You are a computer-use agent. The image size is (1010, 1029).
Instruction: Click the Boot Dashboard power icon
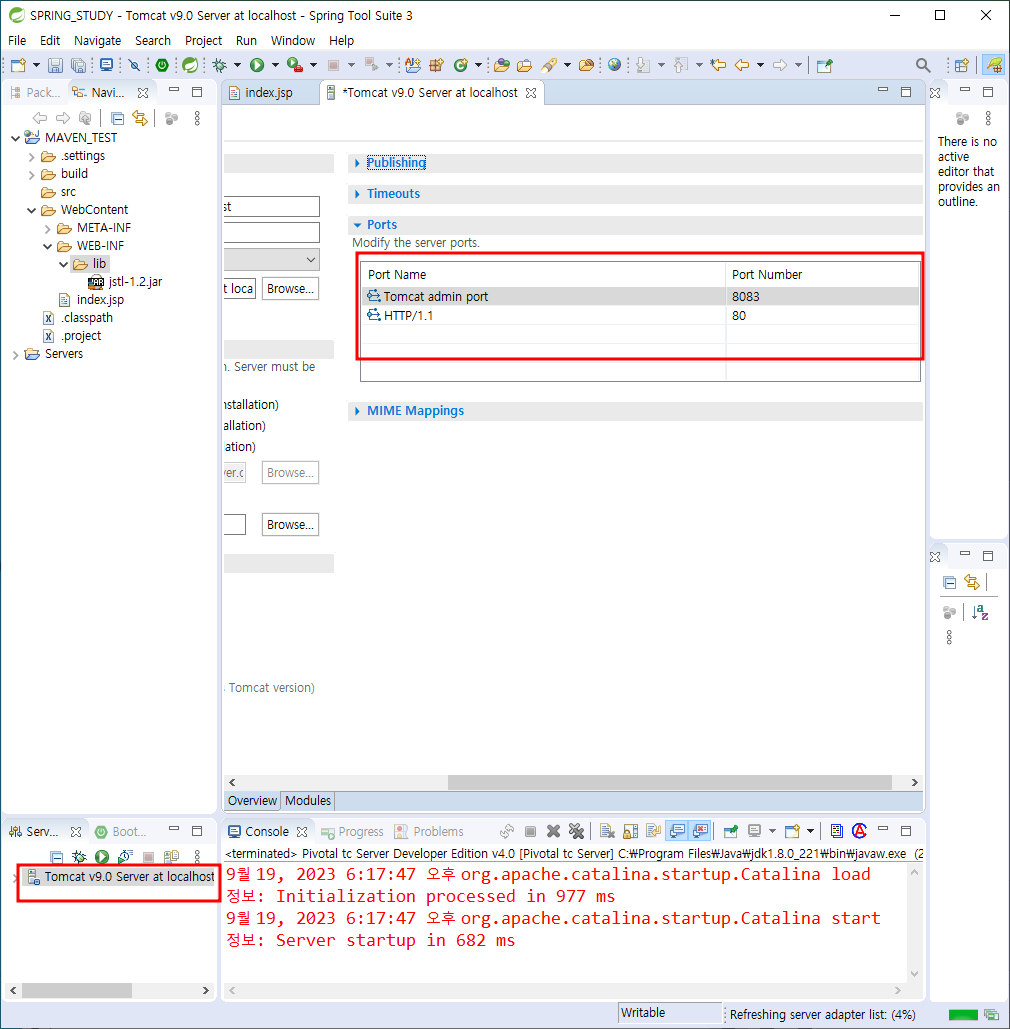tap(162, 65)
